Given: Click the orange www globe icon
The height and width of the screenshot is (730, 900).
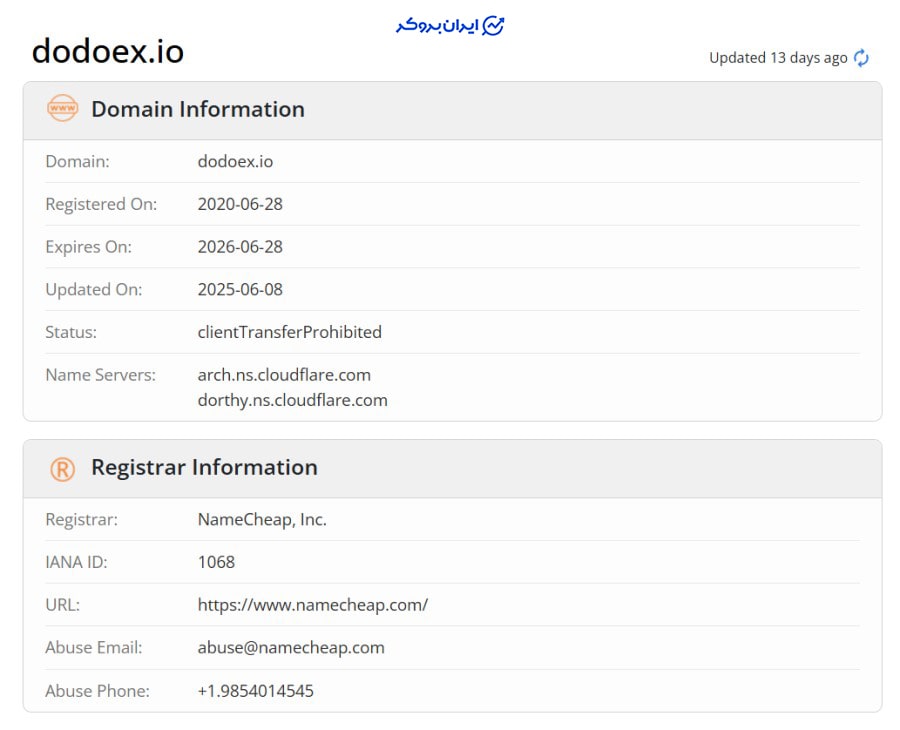Looking at the screenshot, I should click(62, 109).
